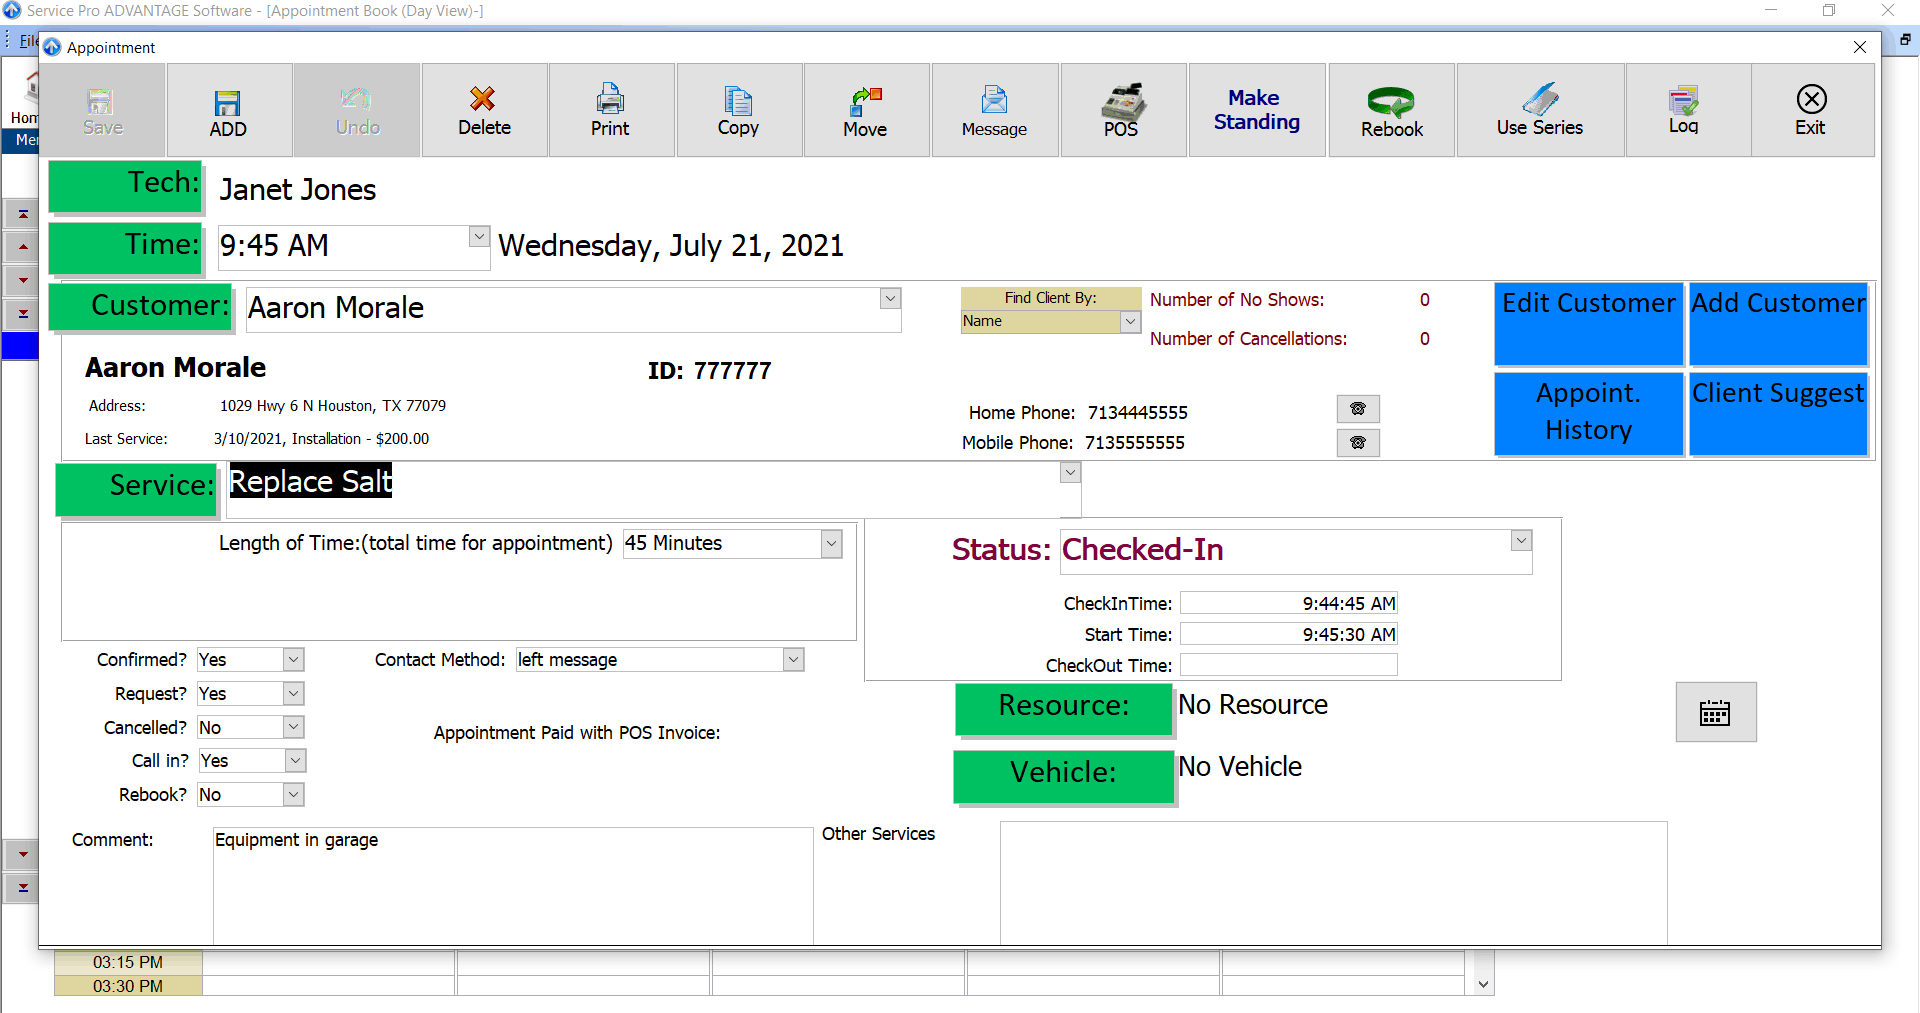Image resolution: width=1920 pixels, height=1013 pixels.
Task: Expand the Time dropdown showing 9:45 AM
Action: click(x=479, y=237)
